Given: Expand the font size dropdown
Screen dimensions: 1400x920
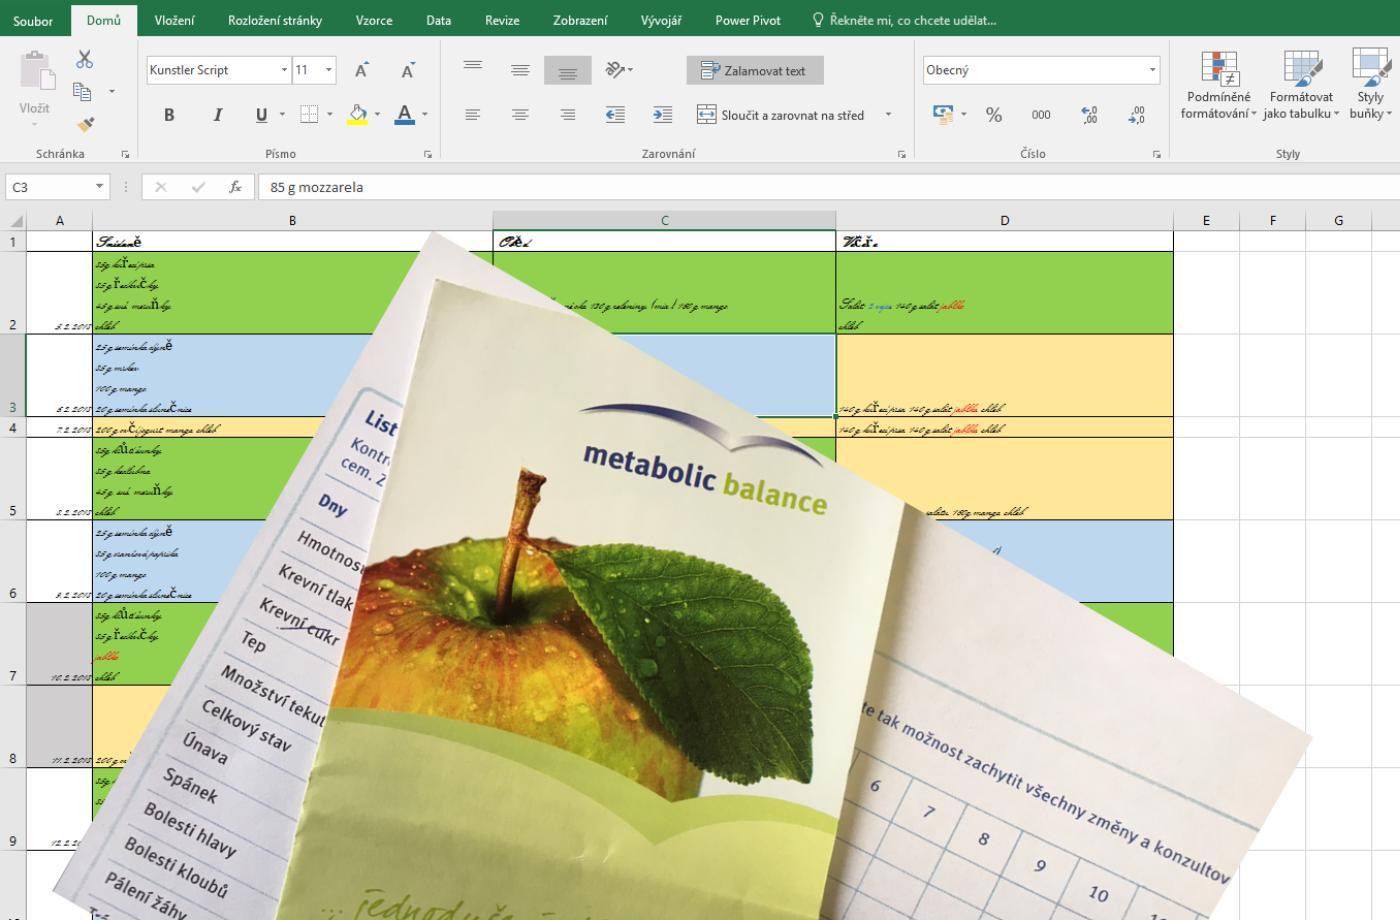Looking at the screenshot, I should 329,70.
